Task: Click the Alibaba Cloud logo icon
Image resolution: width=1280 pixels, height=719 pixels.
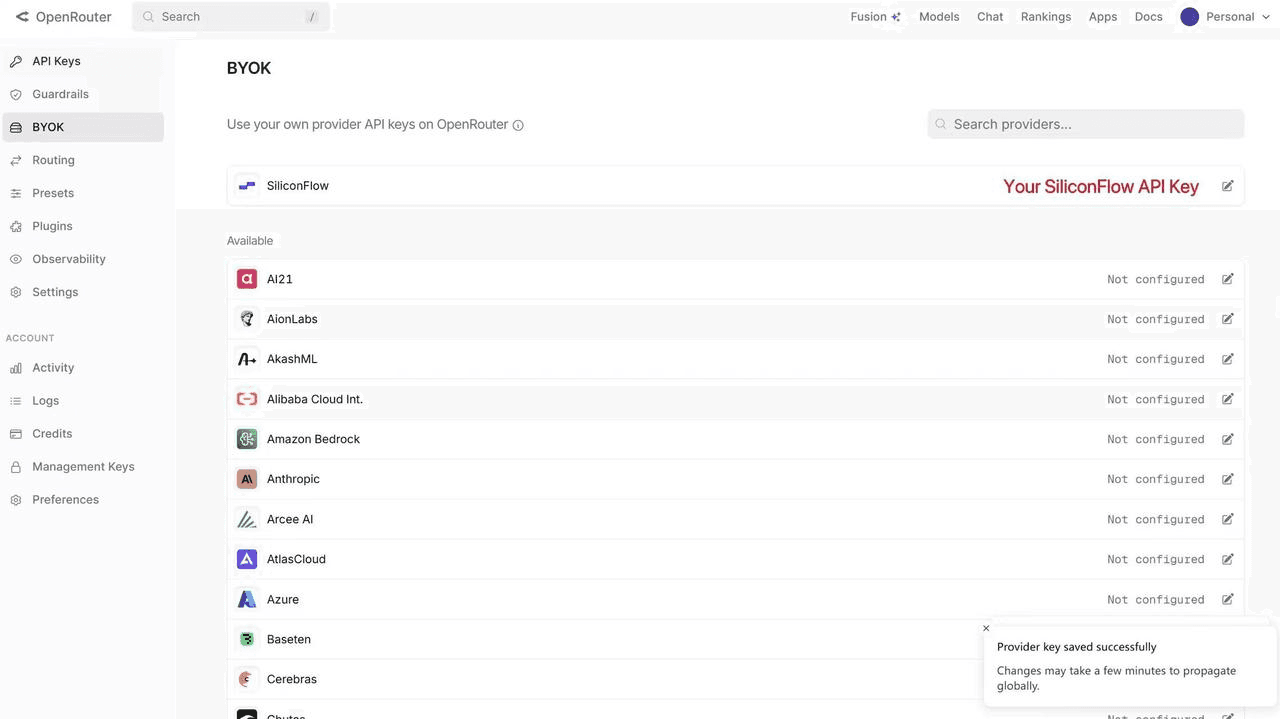Action: click(x=247, y=399)
